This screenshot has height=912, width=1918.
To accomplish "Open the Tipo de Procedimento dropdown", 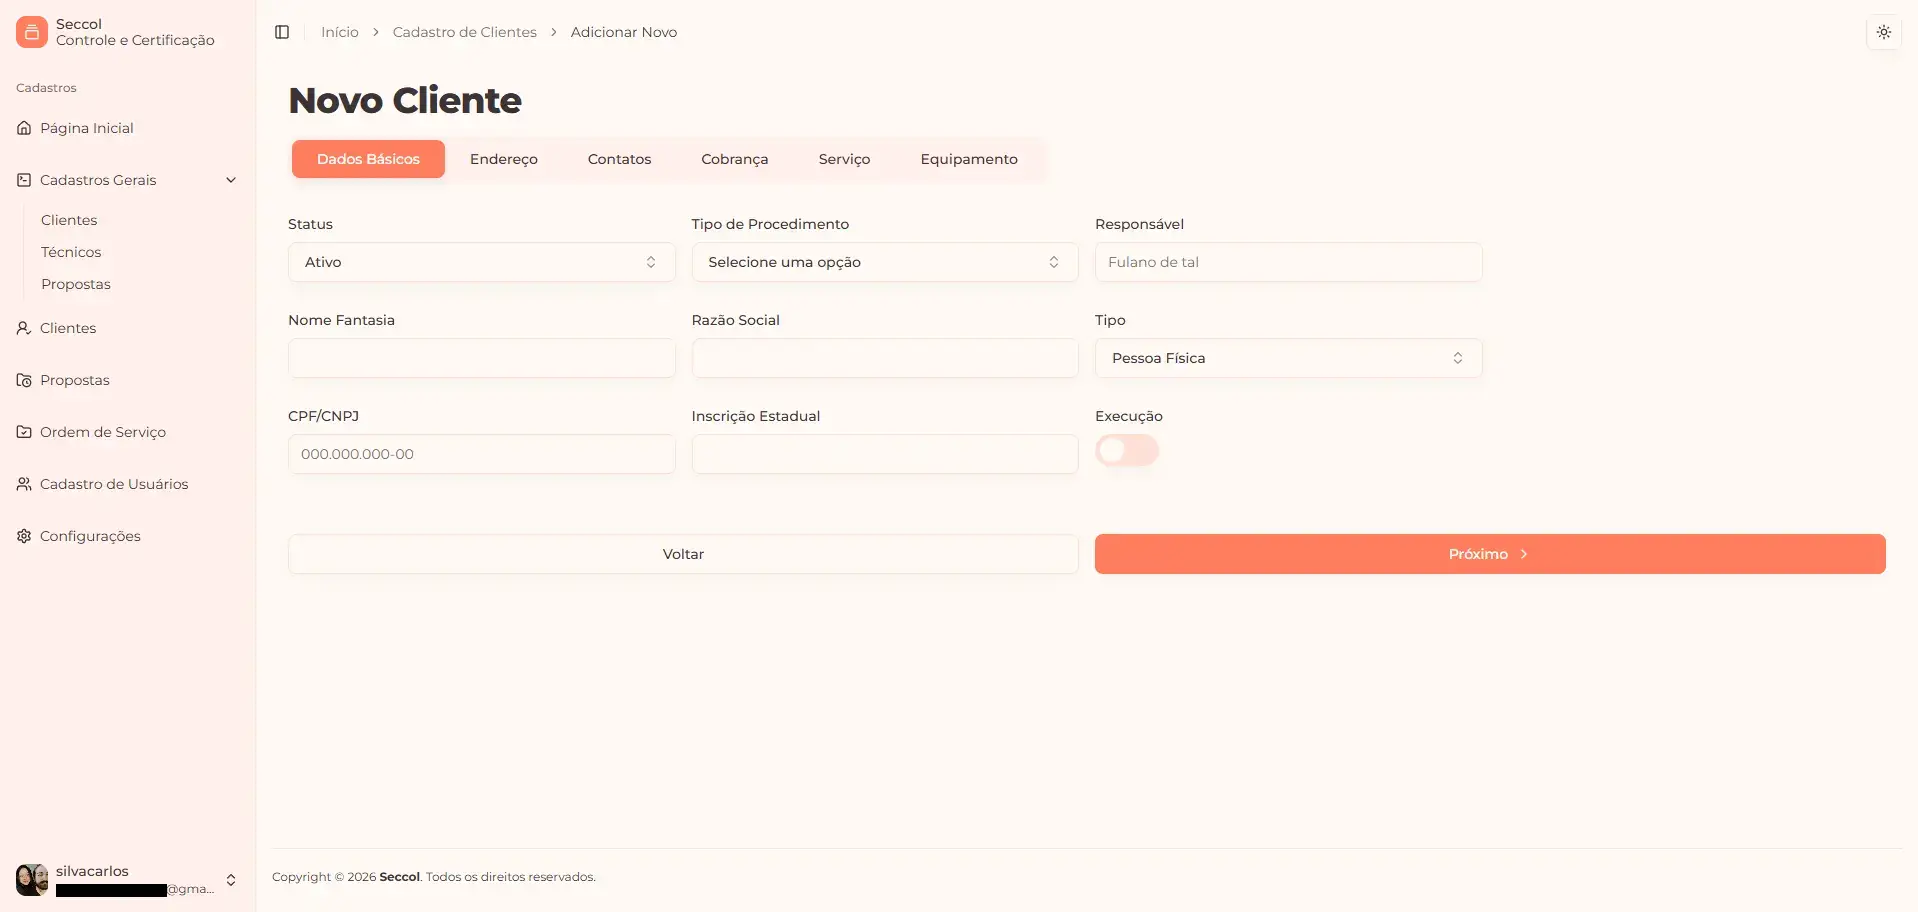I will [884, 262].
